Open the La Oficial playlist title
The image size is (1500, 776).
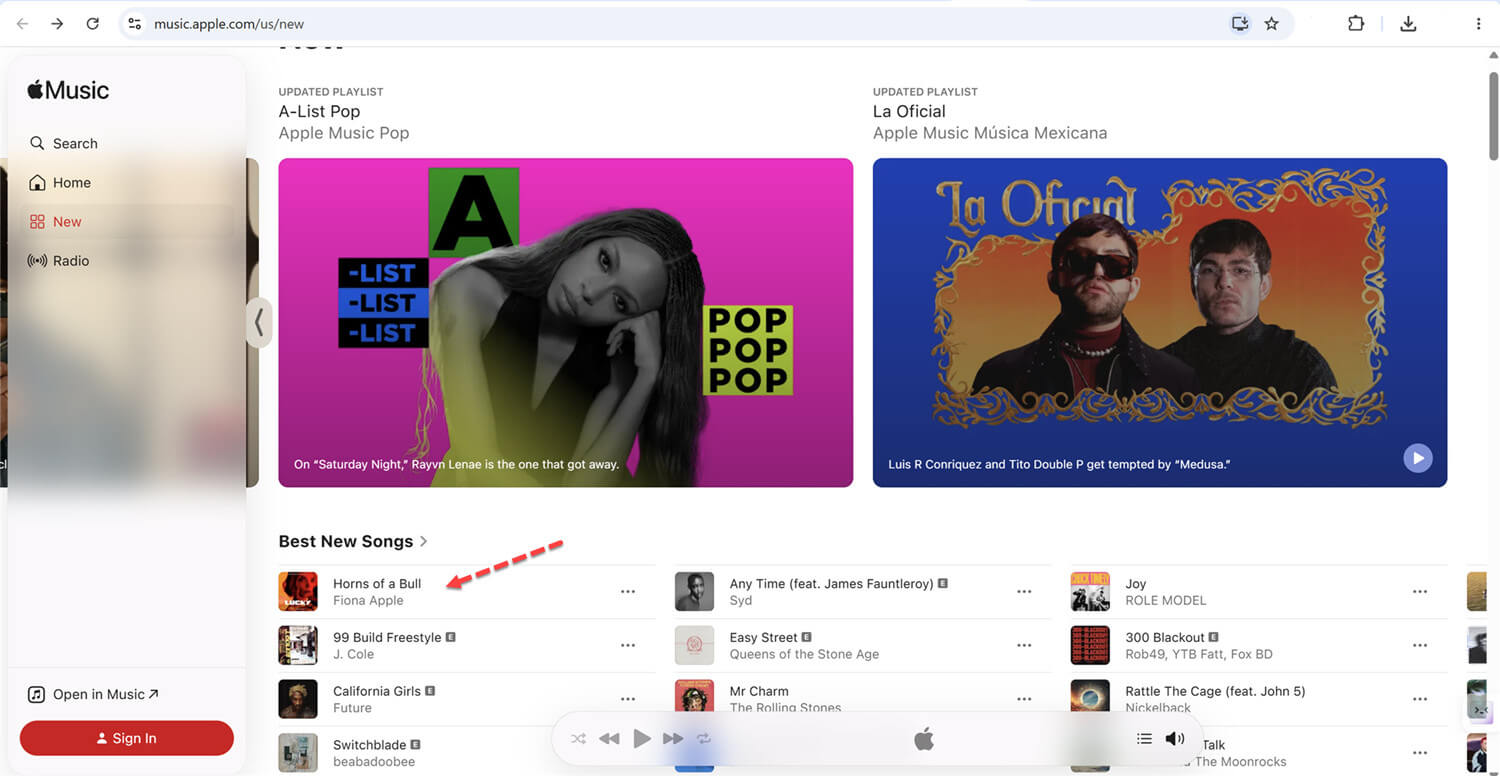coord(909,111)
